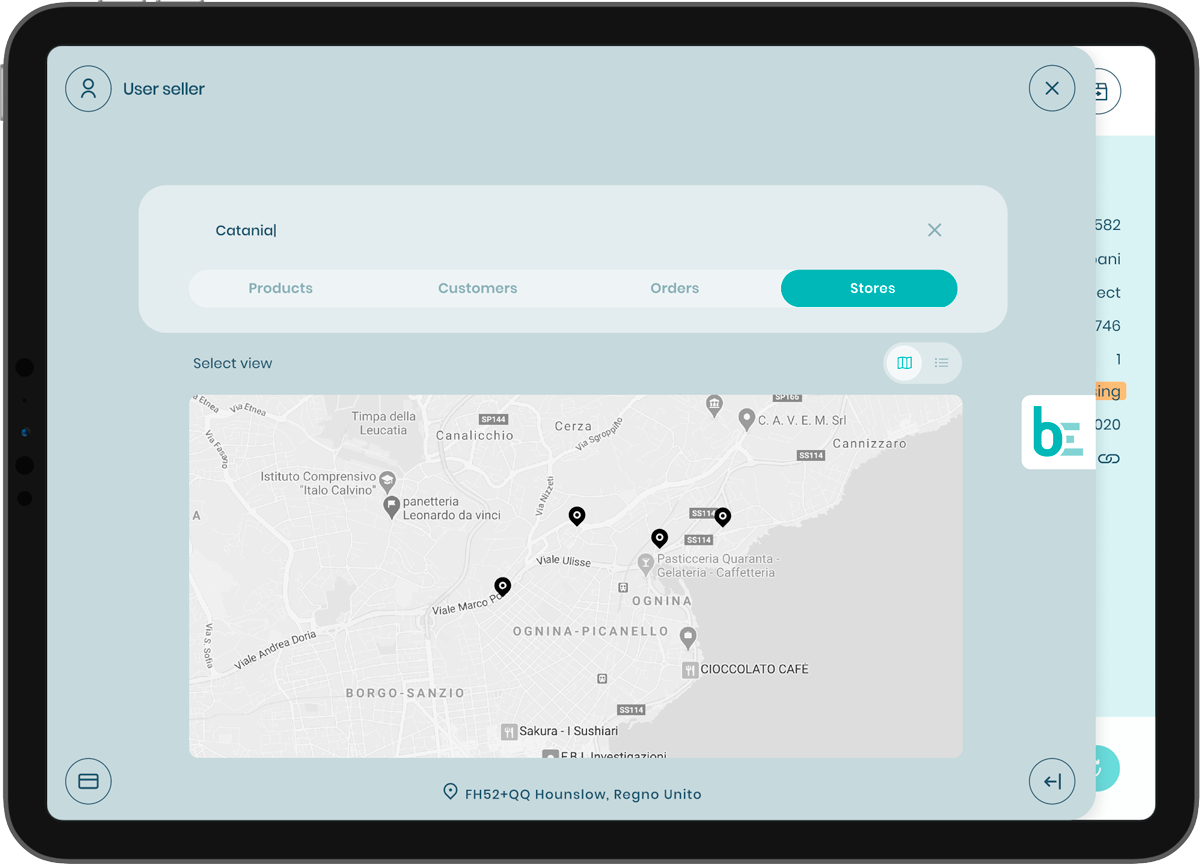Switch to map view
The image size is (1200, 864).
[905, 363]
